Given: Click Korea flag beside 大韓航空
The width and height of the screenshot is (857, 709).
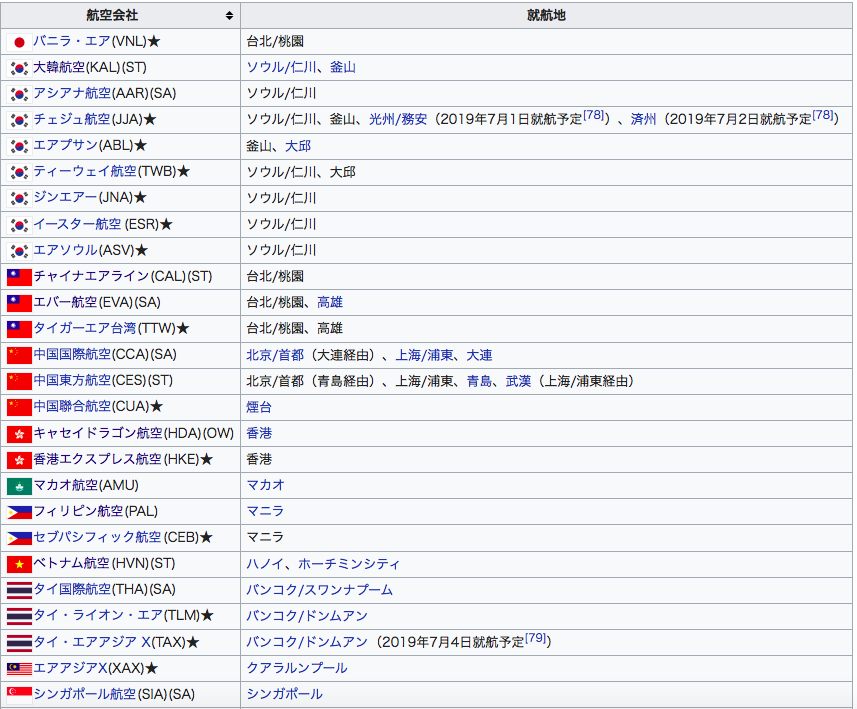Looking at the screenshot, I should (x=19, y=68).
